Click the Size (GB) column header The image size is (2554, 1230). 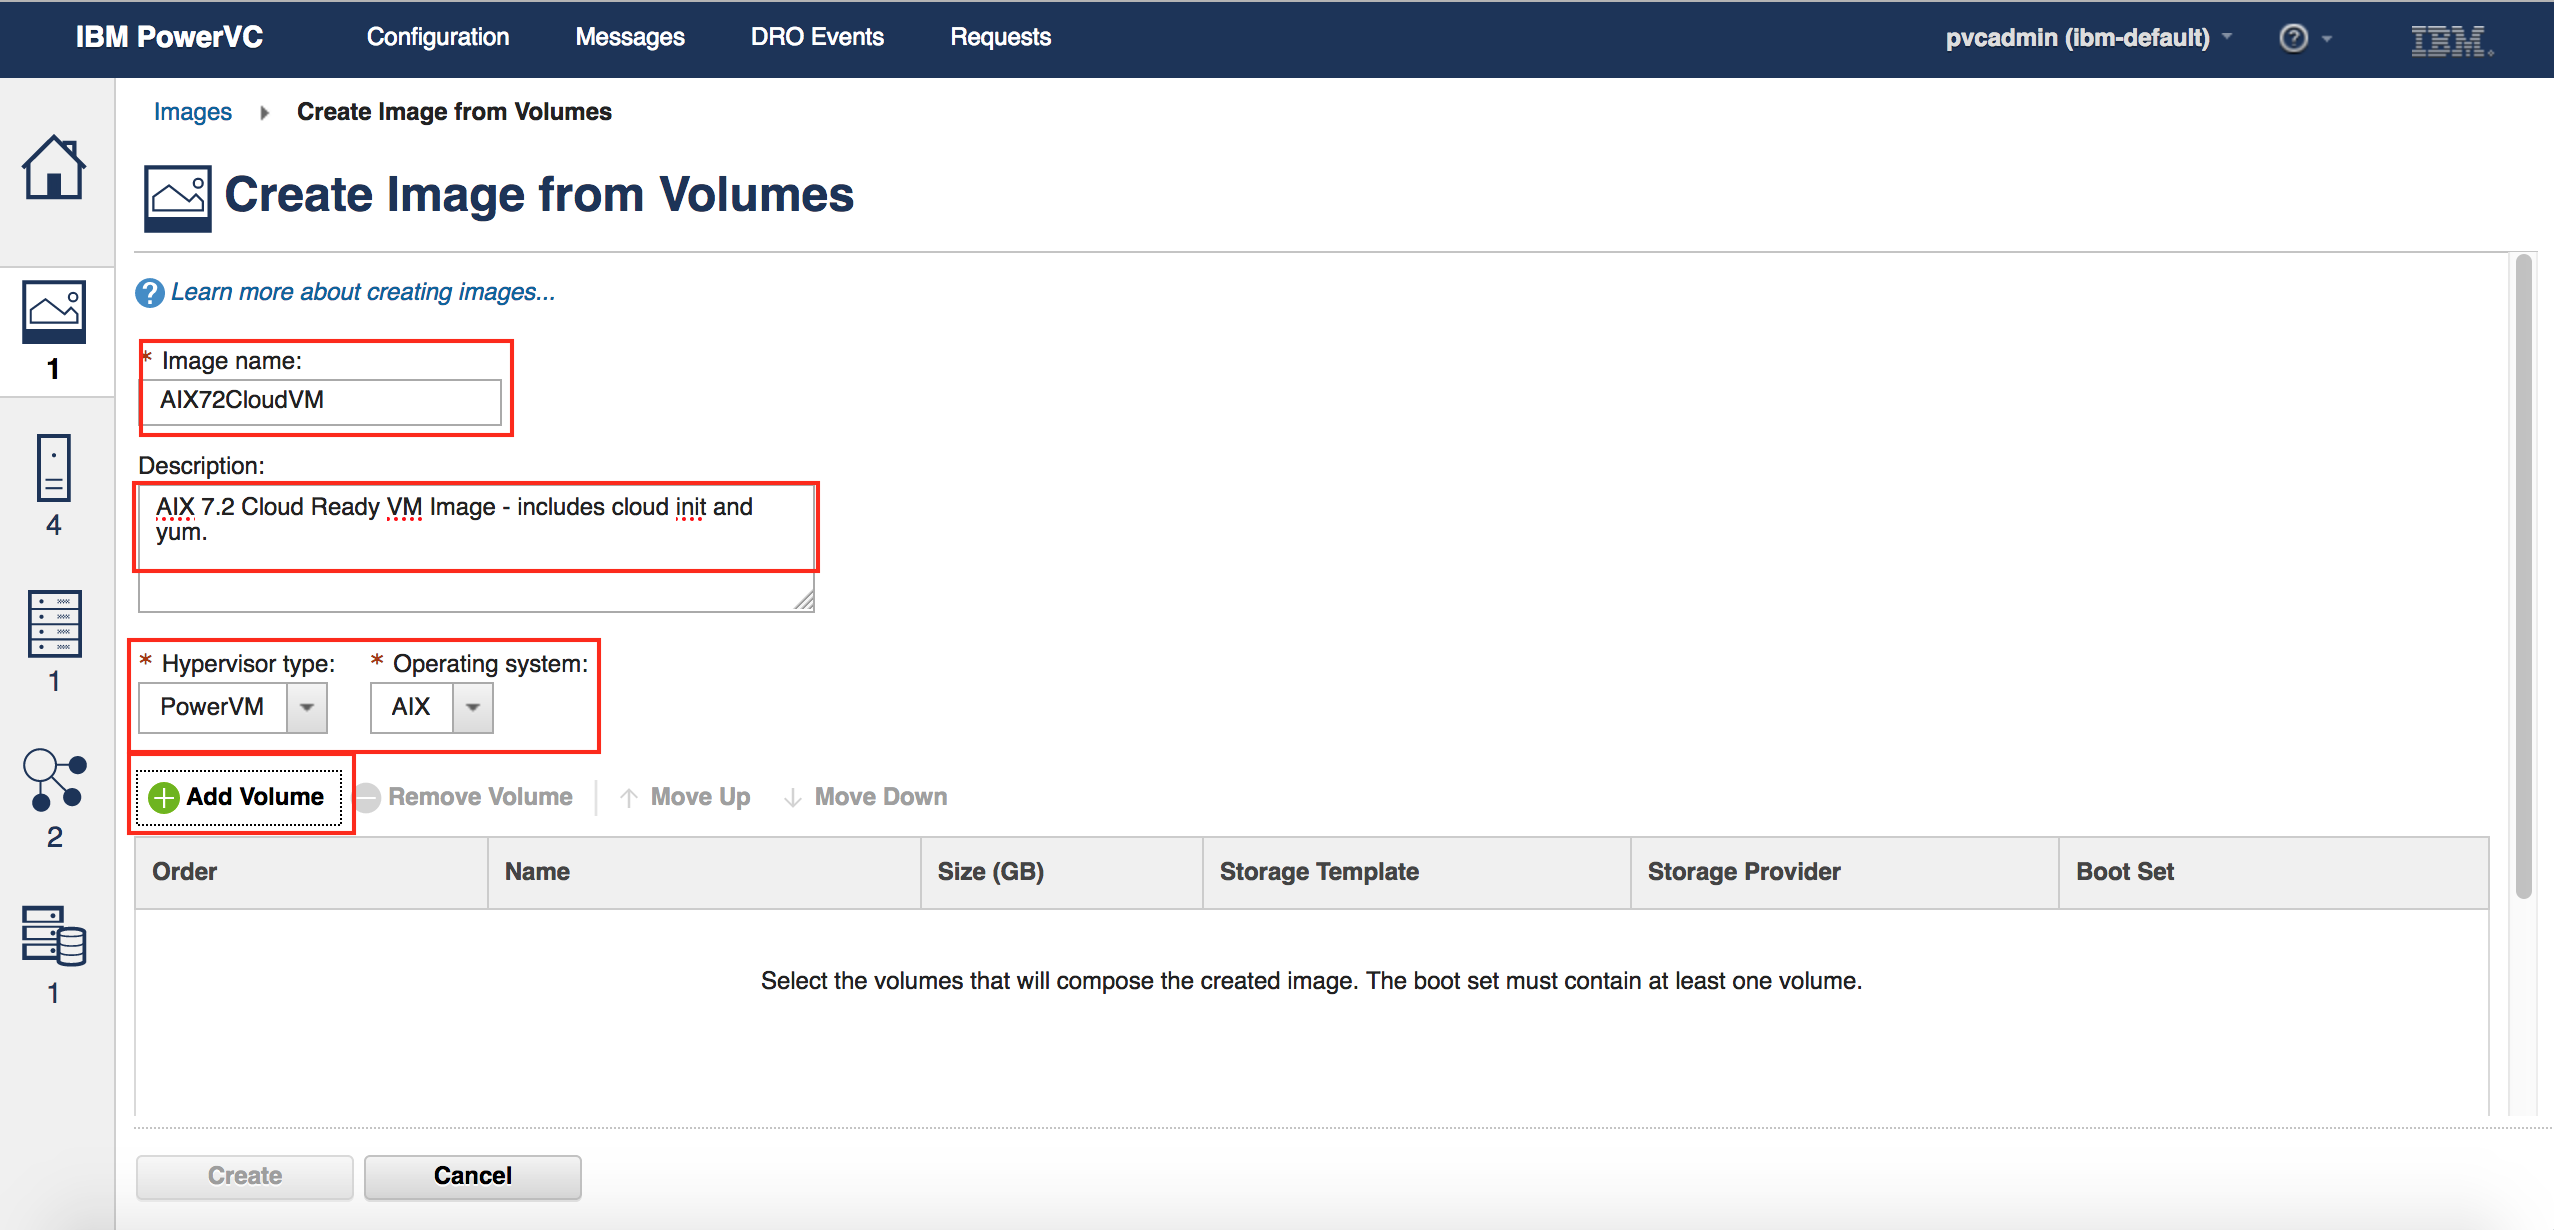1062,872
